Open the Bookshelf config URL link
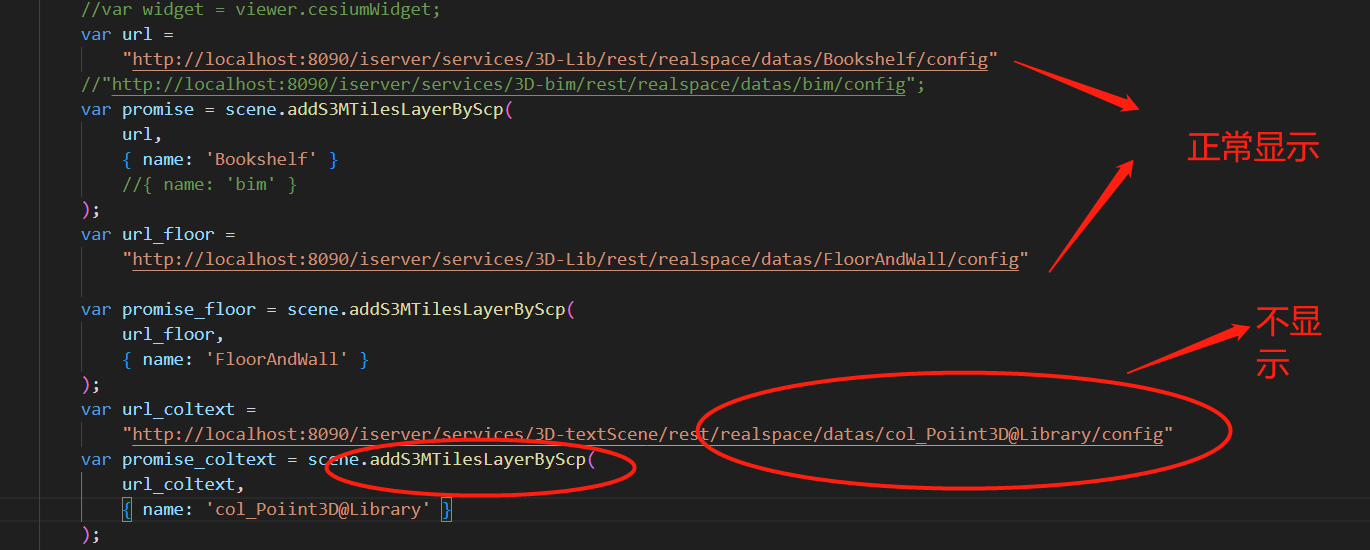This screenshot has height=550, width=1370. point(560,59)
